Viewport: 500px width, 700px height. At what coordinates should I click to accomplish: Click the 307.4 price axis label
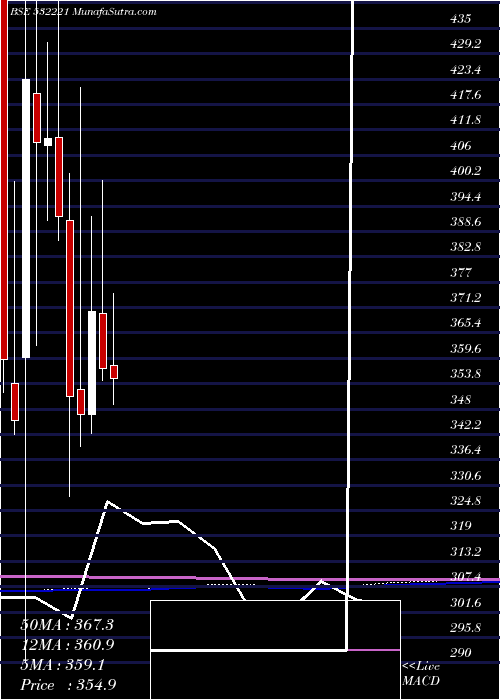tap(467, 576)
